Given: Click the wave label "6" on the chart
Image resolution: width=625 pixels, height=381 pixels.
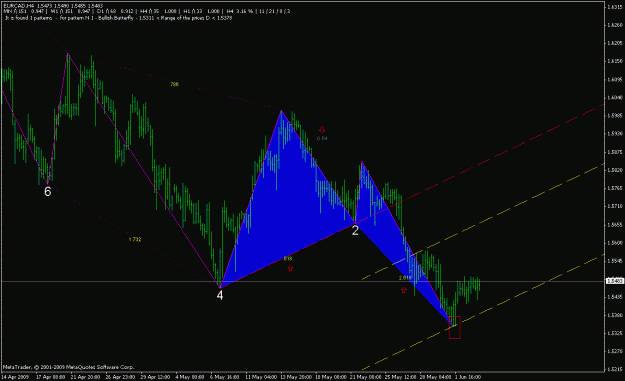Looking at the screenshot, I should tap(47, 192).
